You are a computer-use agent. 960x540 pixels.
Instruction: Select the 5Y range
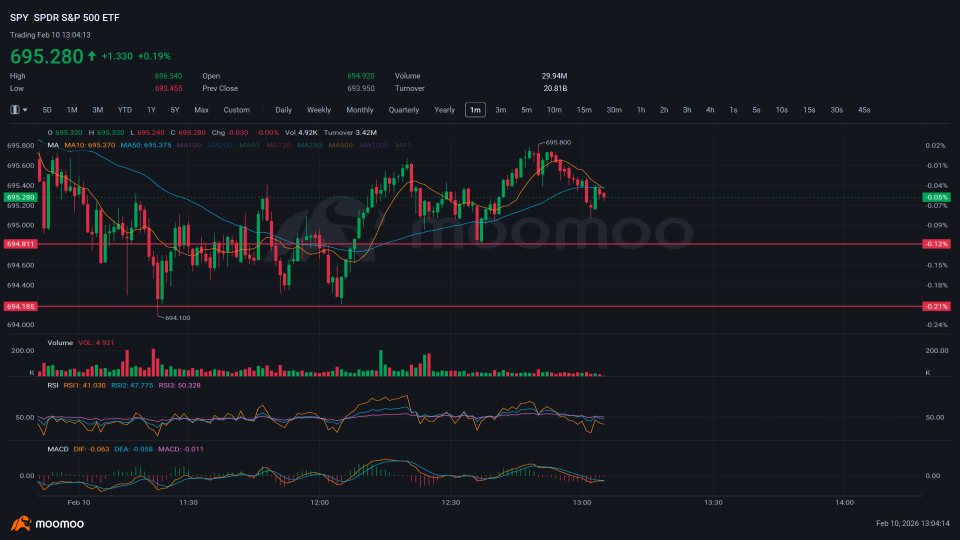click(175, 110)
